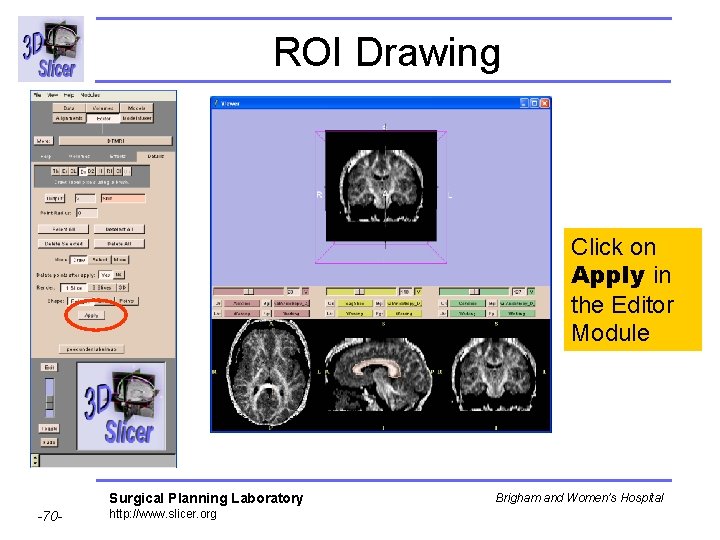Image resolution: width=720 pixels, height=540 pixels.
Task: Open the red slice orientation dropdown
Action: click(x=242, y=304)
